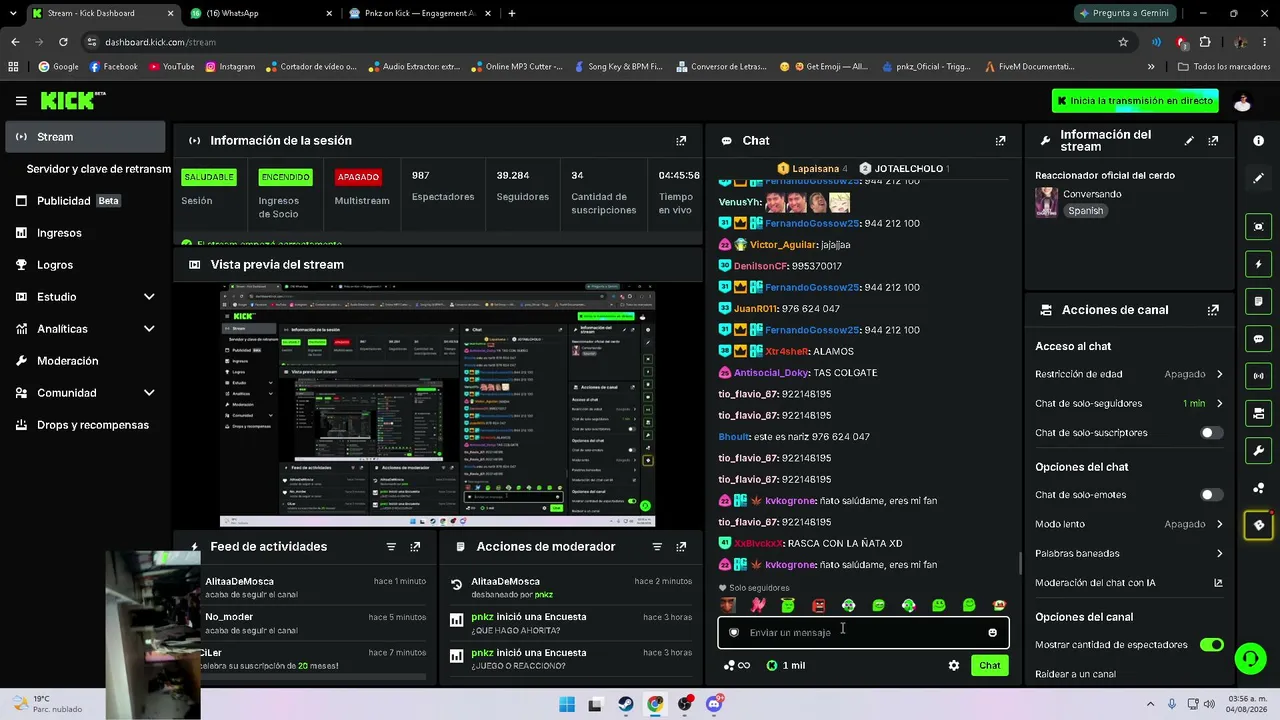The width and height of the screenshot is (1280, 720).
Task: Toggle the broadcast signal widget icon
Action: [1258, 376]
